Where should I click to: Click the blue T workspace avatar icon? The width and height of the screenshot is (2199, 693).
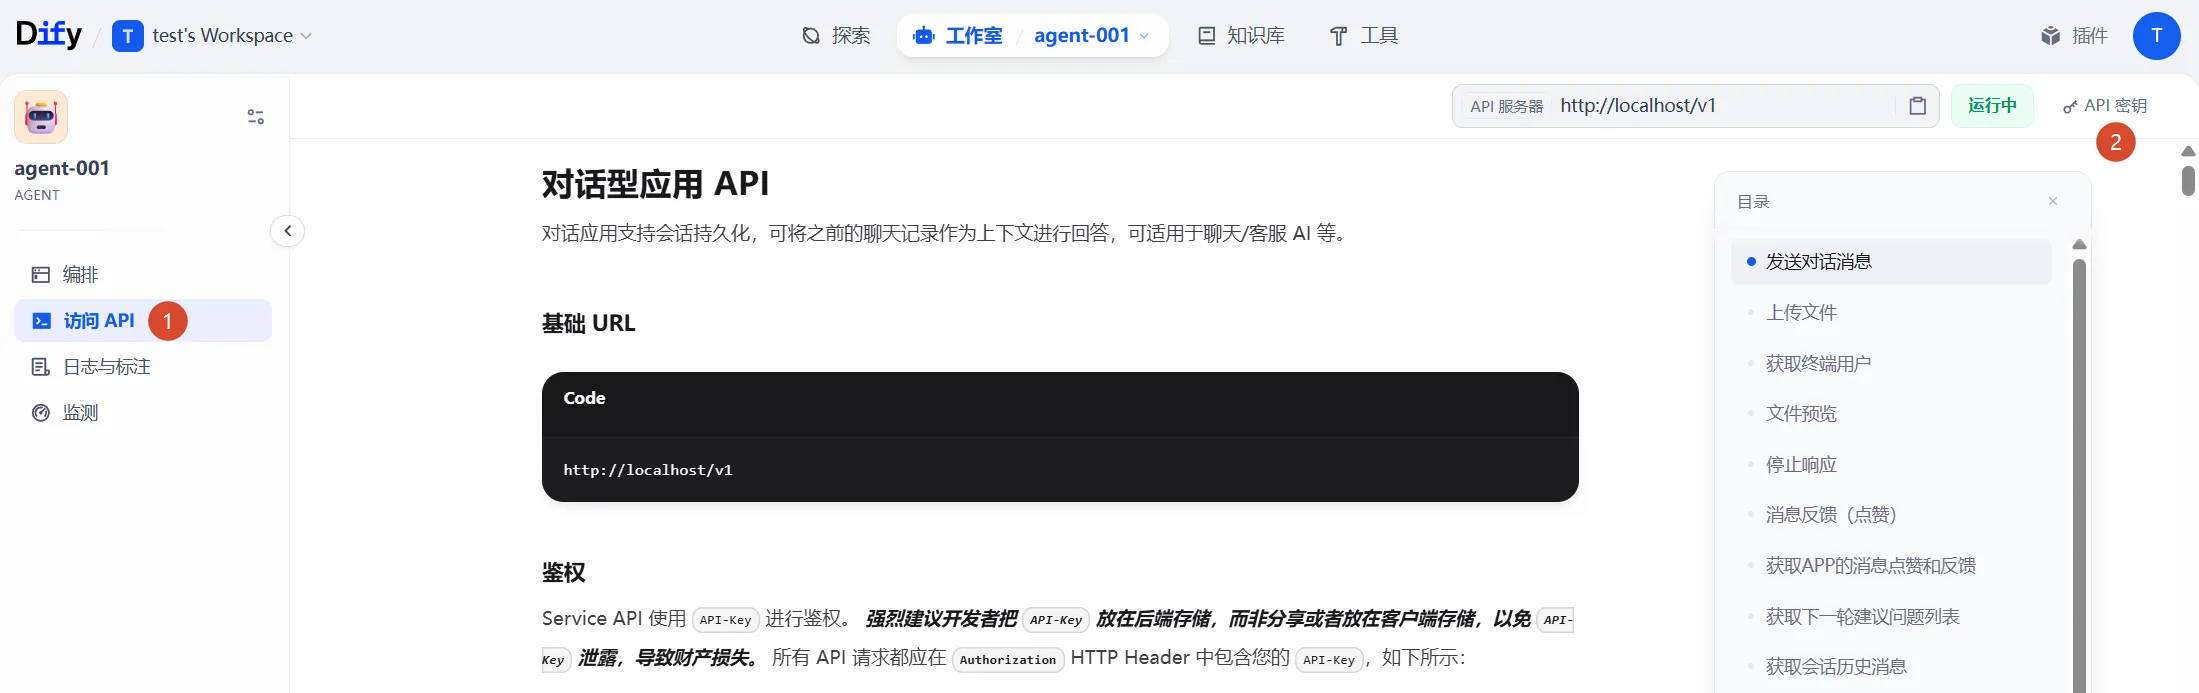[127, 36]
